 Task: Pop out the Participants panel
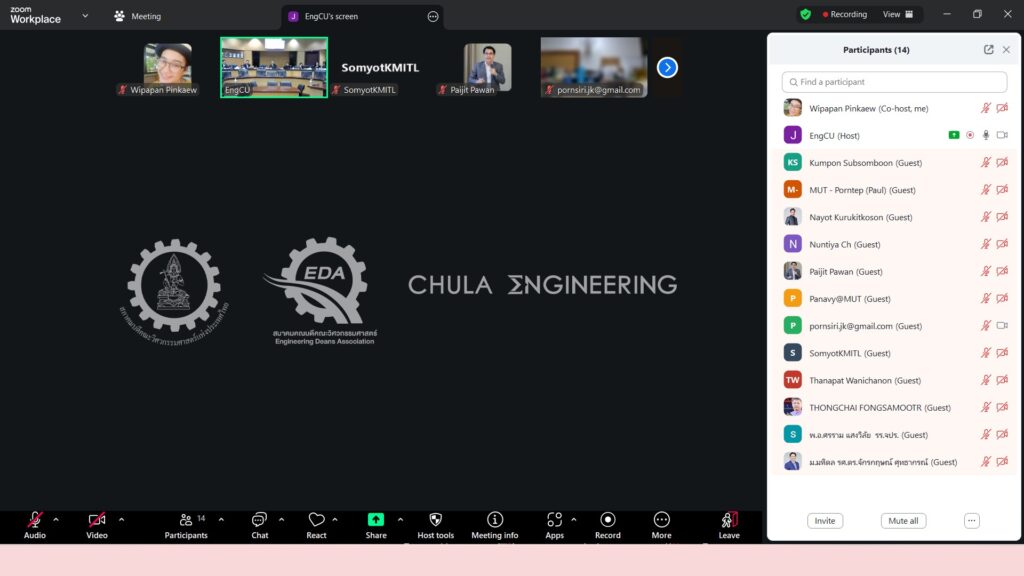click(989, 50)
